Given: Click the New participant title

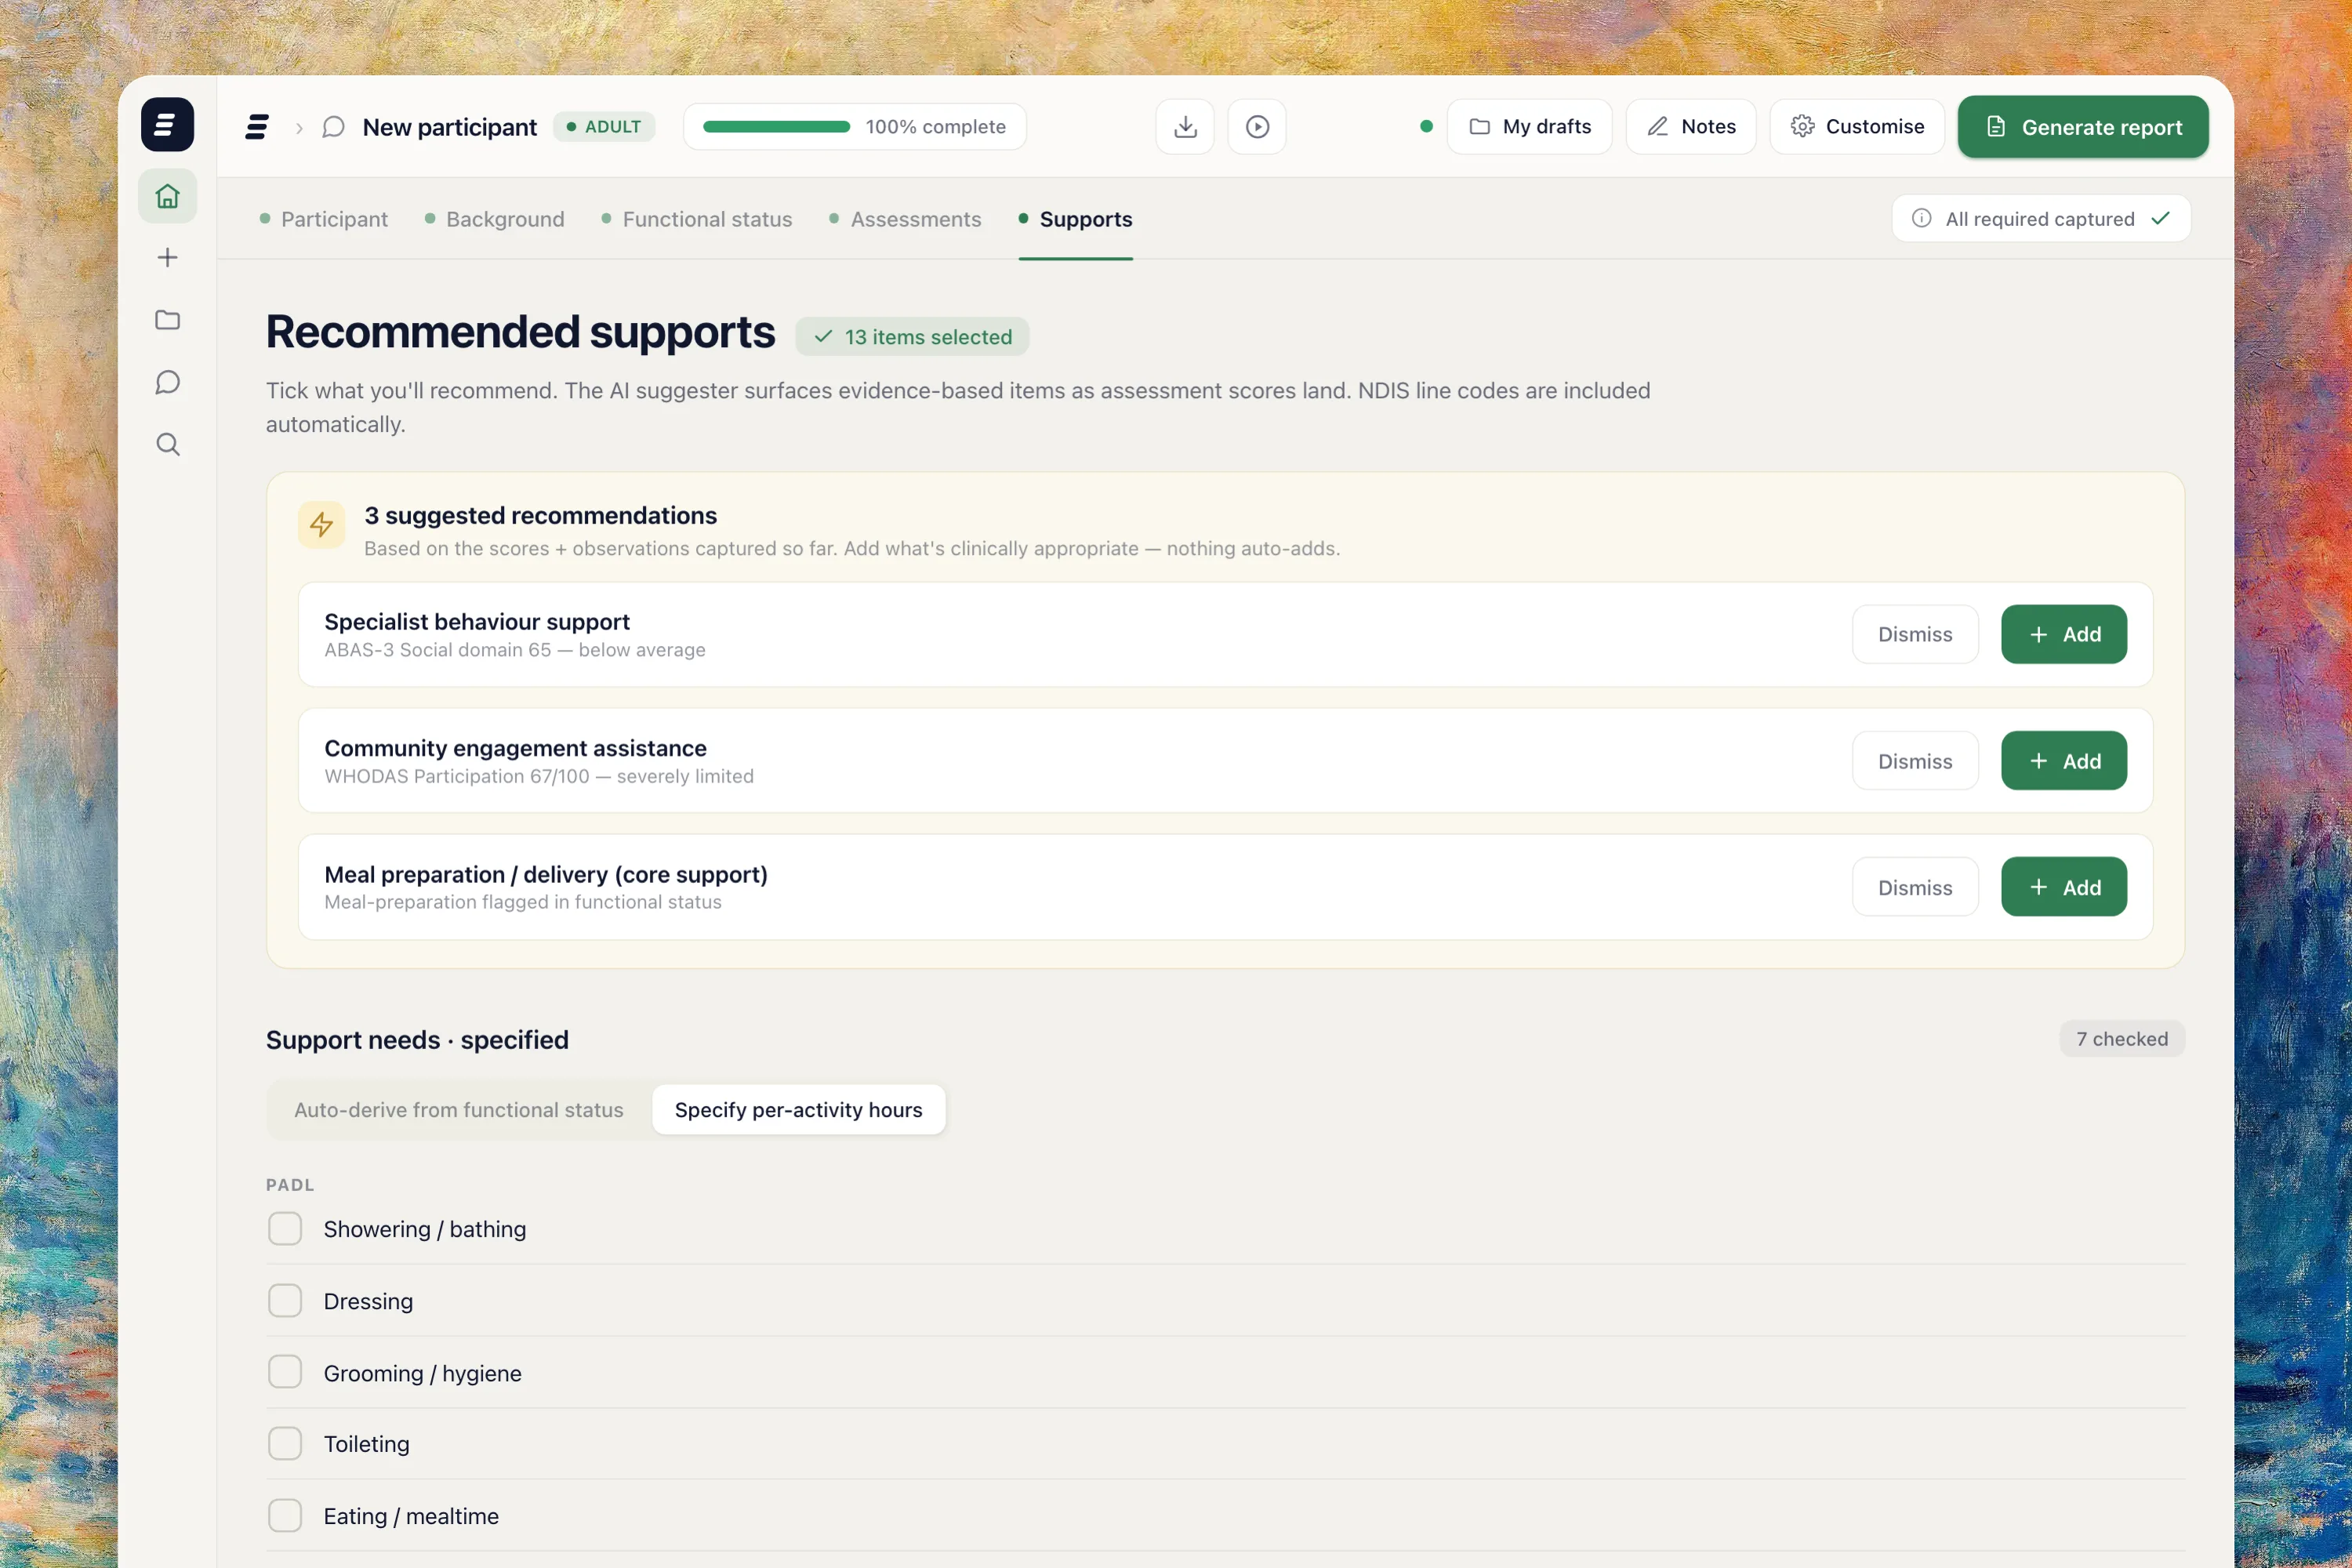Looking at the screenshot, I should 449,128.
